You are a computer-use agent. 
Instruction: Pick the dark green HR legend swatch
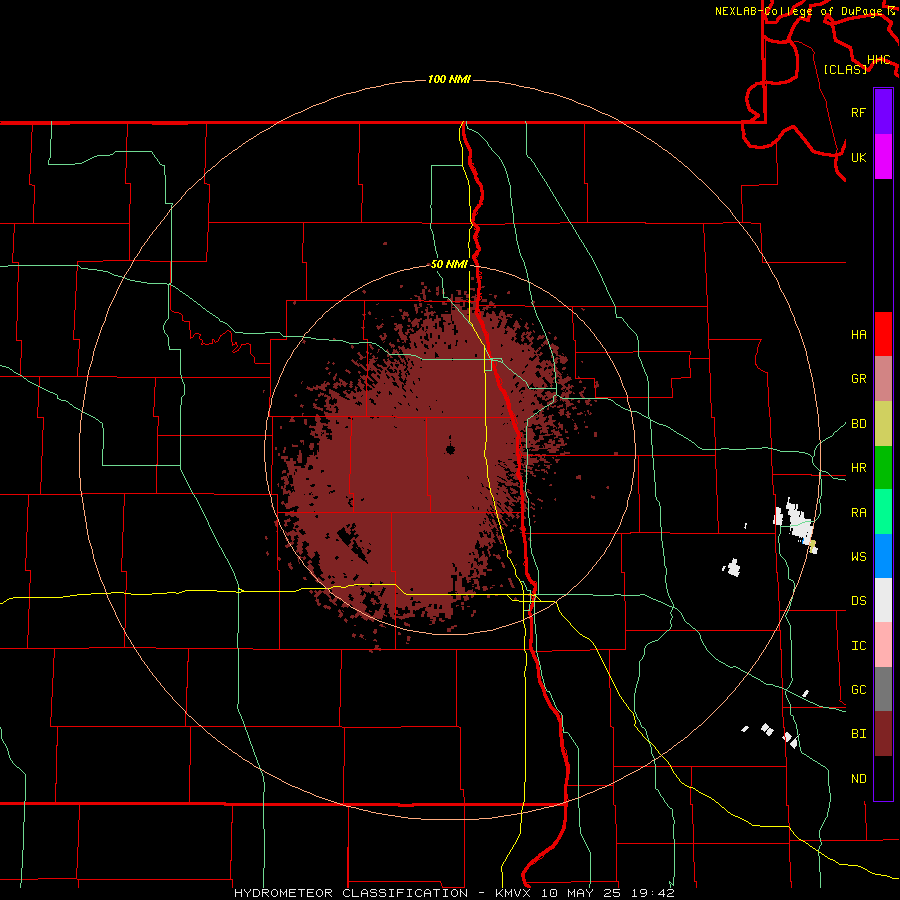pos(883,468)
